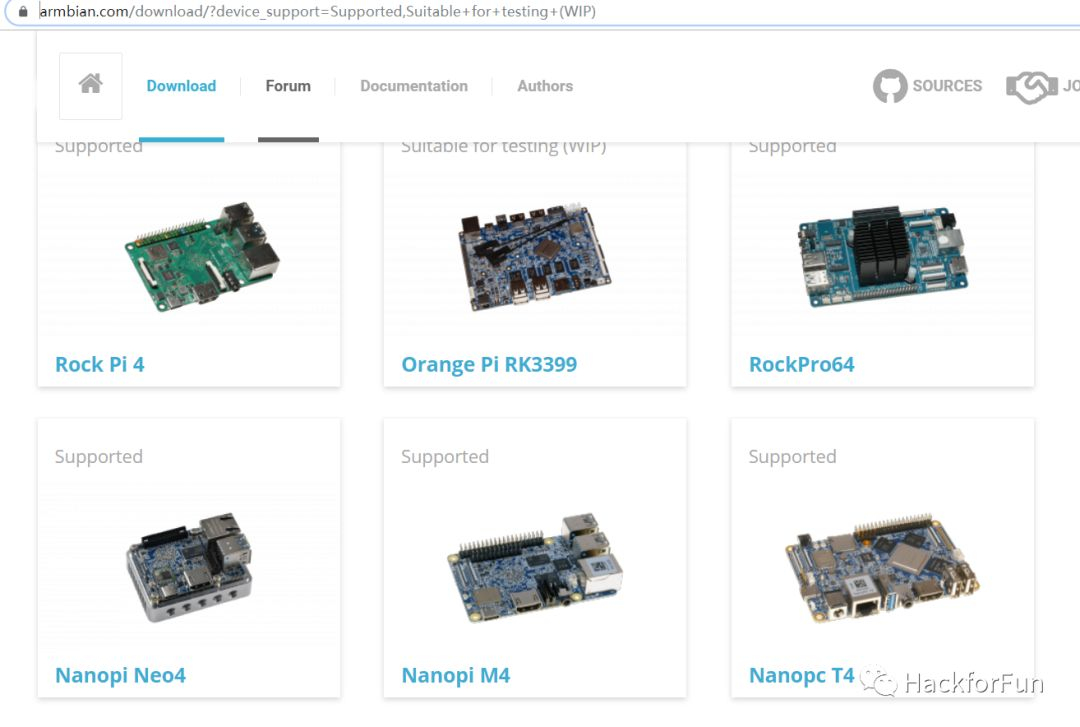The width and height of the screenshot is (1080, 727).
Task: Click the armbian.com URL in the address bar
Action: pyautogui.click(x=318, y=11)
